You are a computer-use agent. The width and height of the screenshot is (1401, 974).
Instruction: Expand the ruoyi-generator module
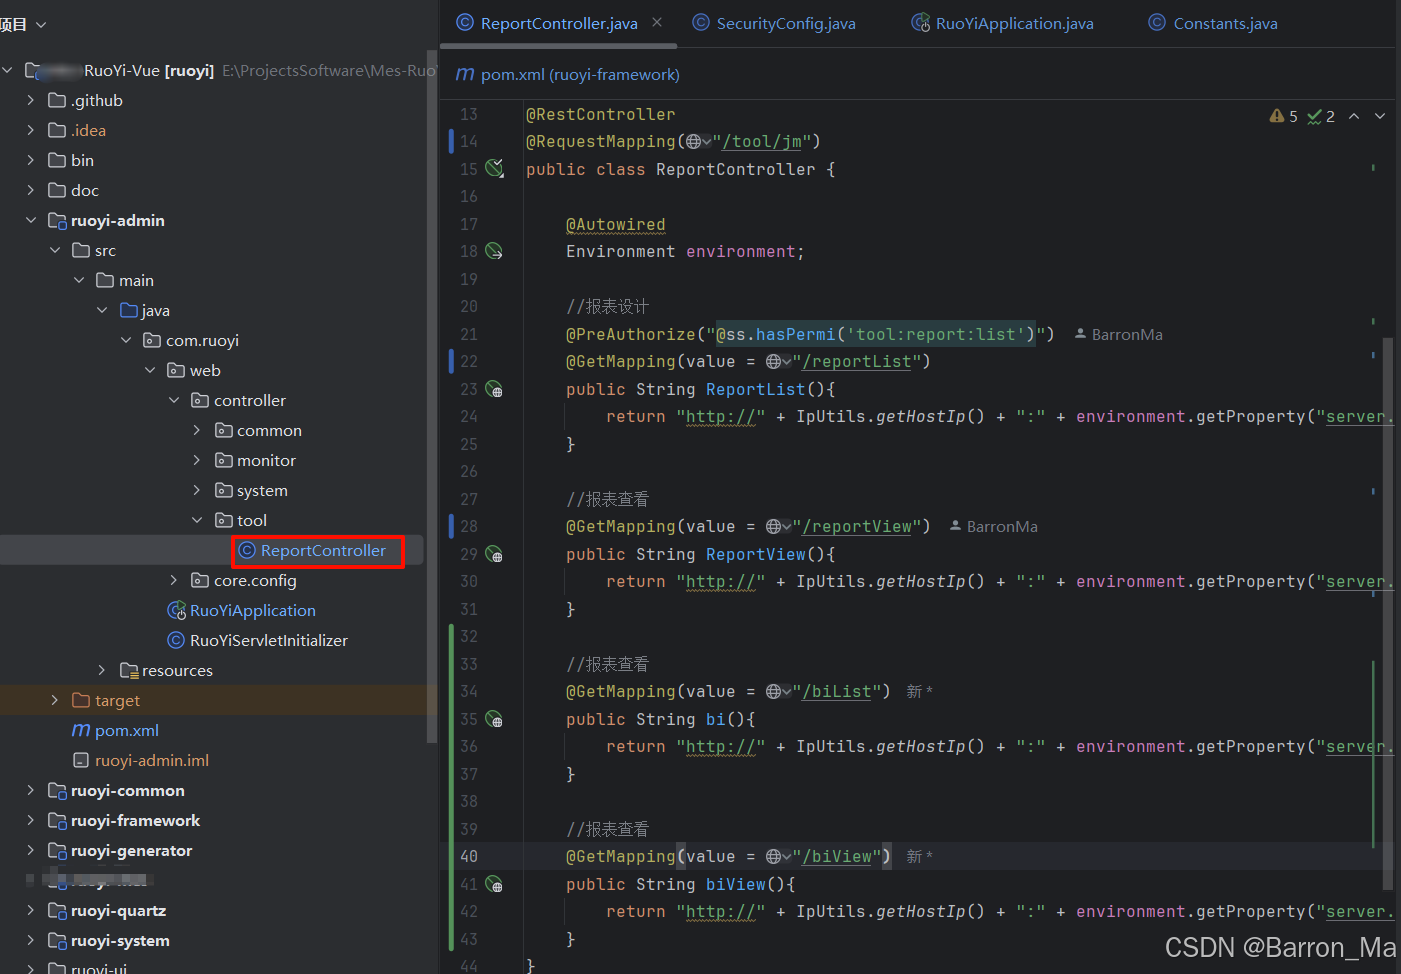click(x=31, y=850)
